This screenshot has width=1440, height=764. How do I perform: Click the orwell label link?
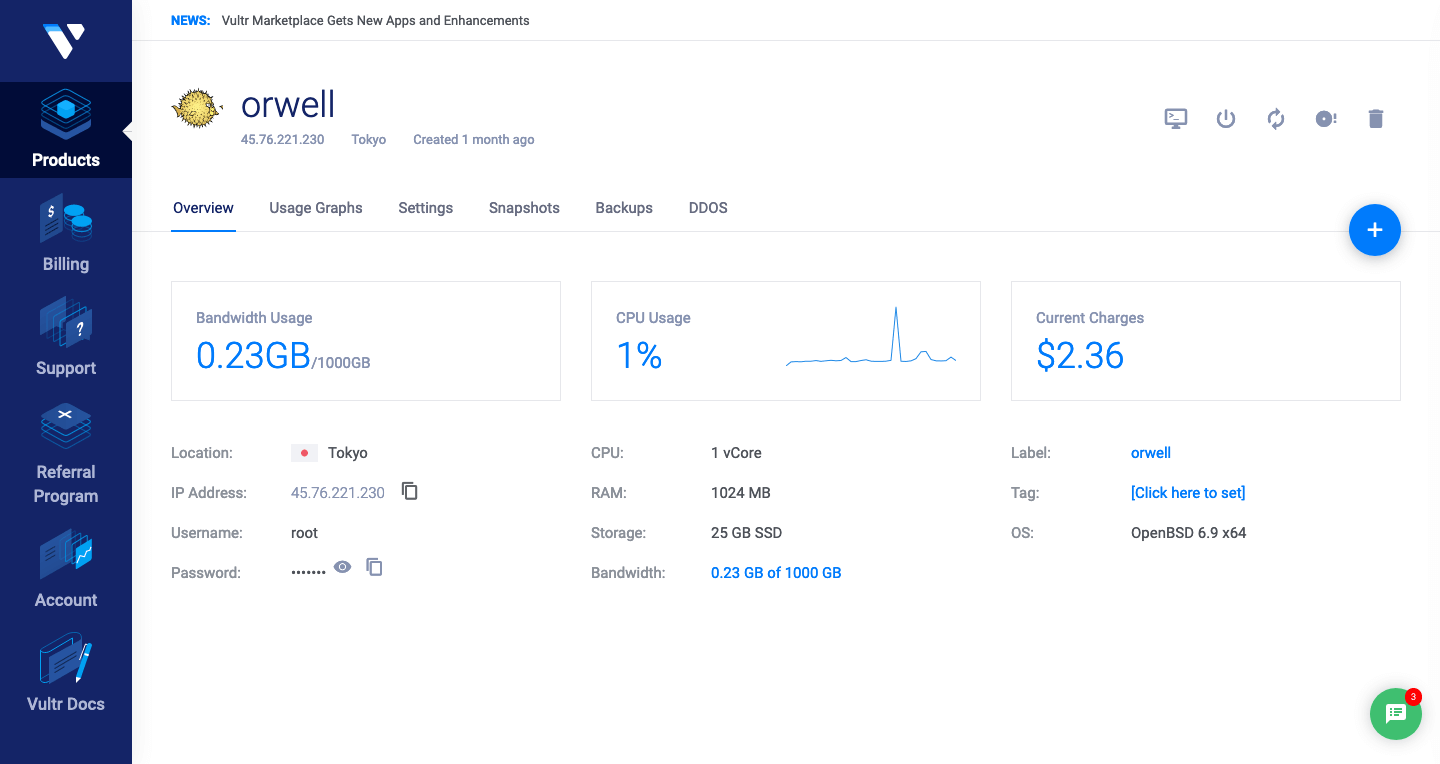(x=1151, y=453)
